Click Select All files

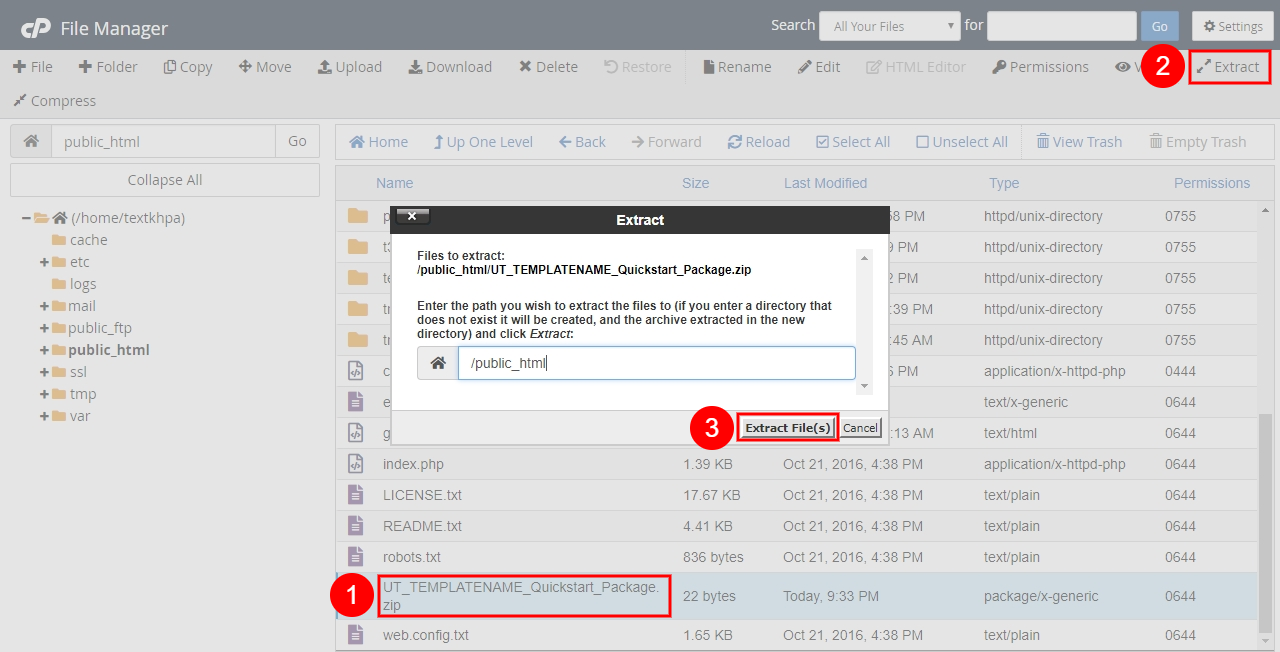pyautogui.click(x=853, y=142)
